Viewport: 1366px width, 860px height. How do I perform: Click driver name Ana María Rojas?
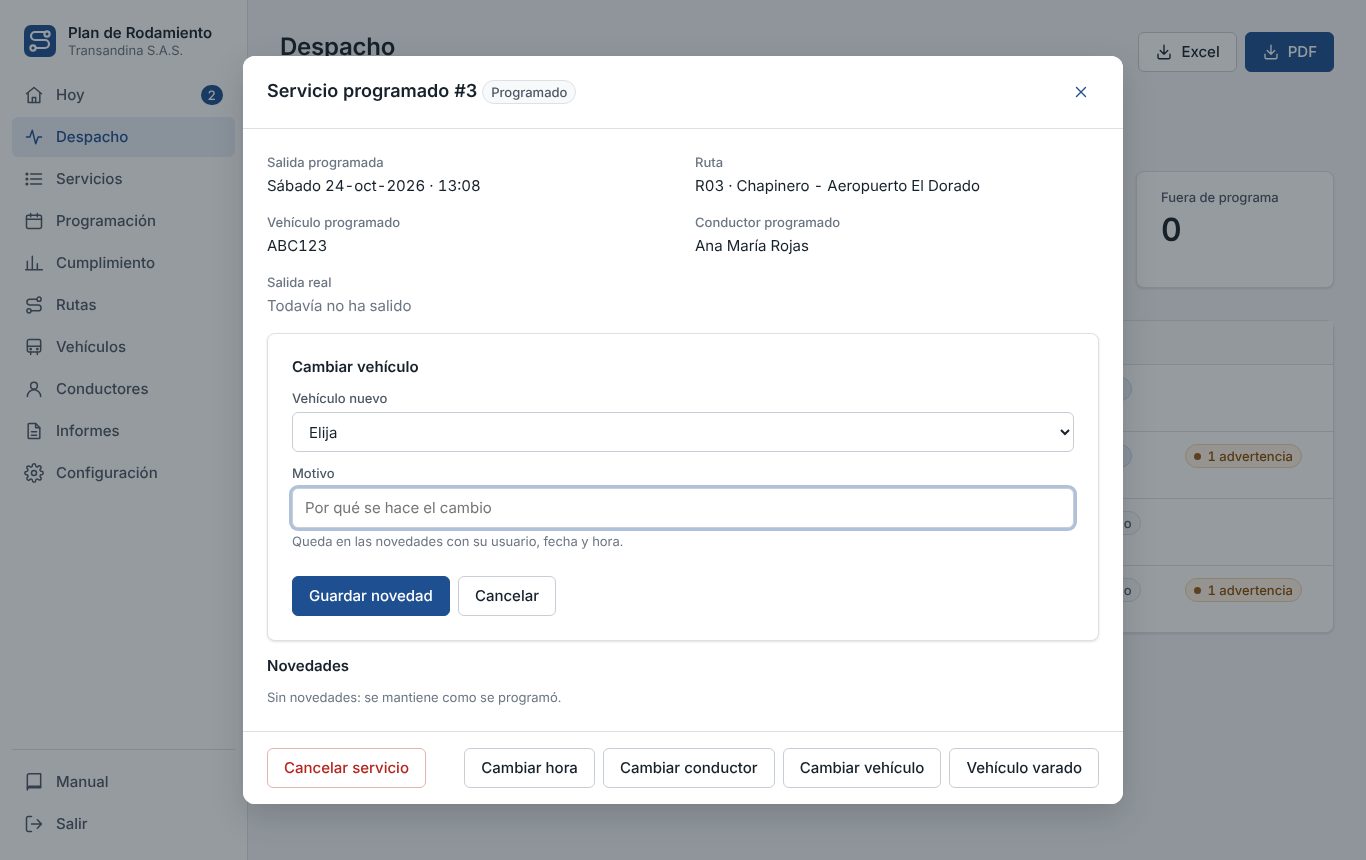point(752,246)
